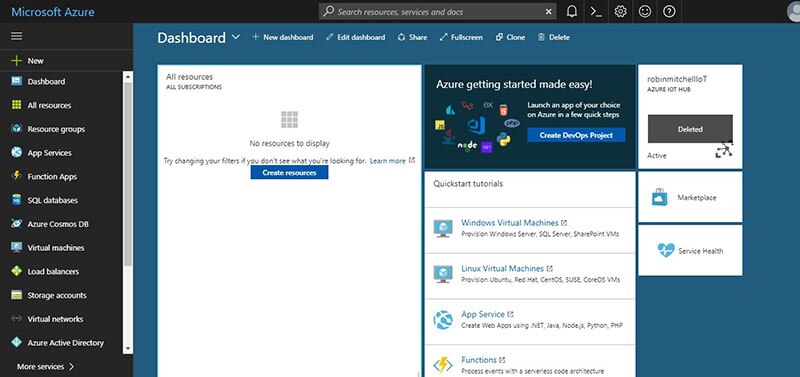Click the feedback smiley icon

click(645, 12)
